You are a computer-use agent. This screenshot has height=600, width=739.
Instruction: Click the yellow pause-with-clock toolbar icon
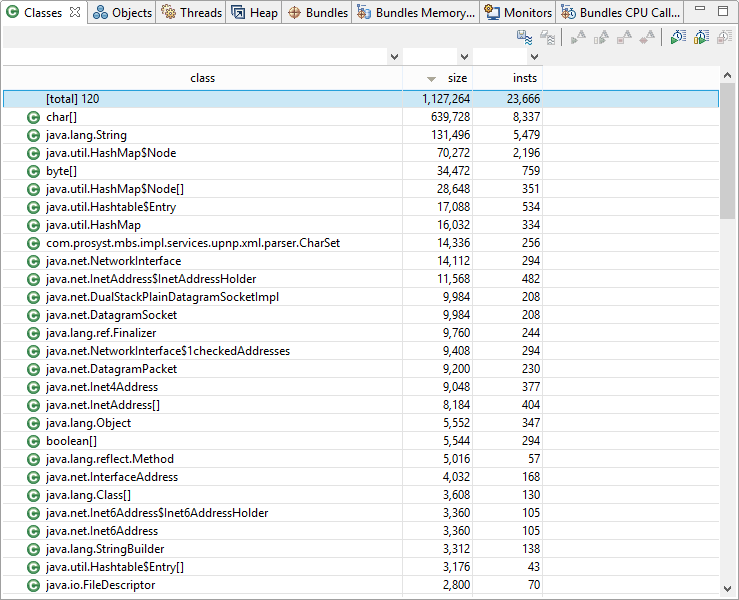tap(701, 37)
